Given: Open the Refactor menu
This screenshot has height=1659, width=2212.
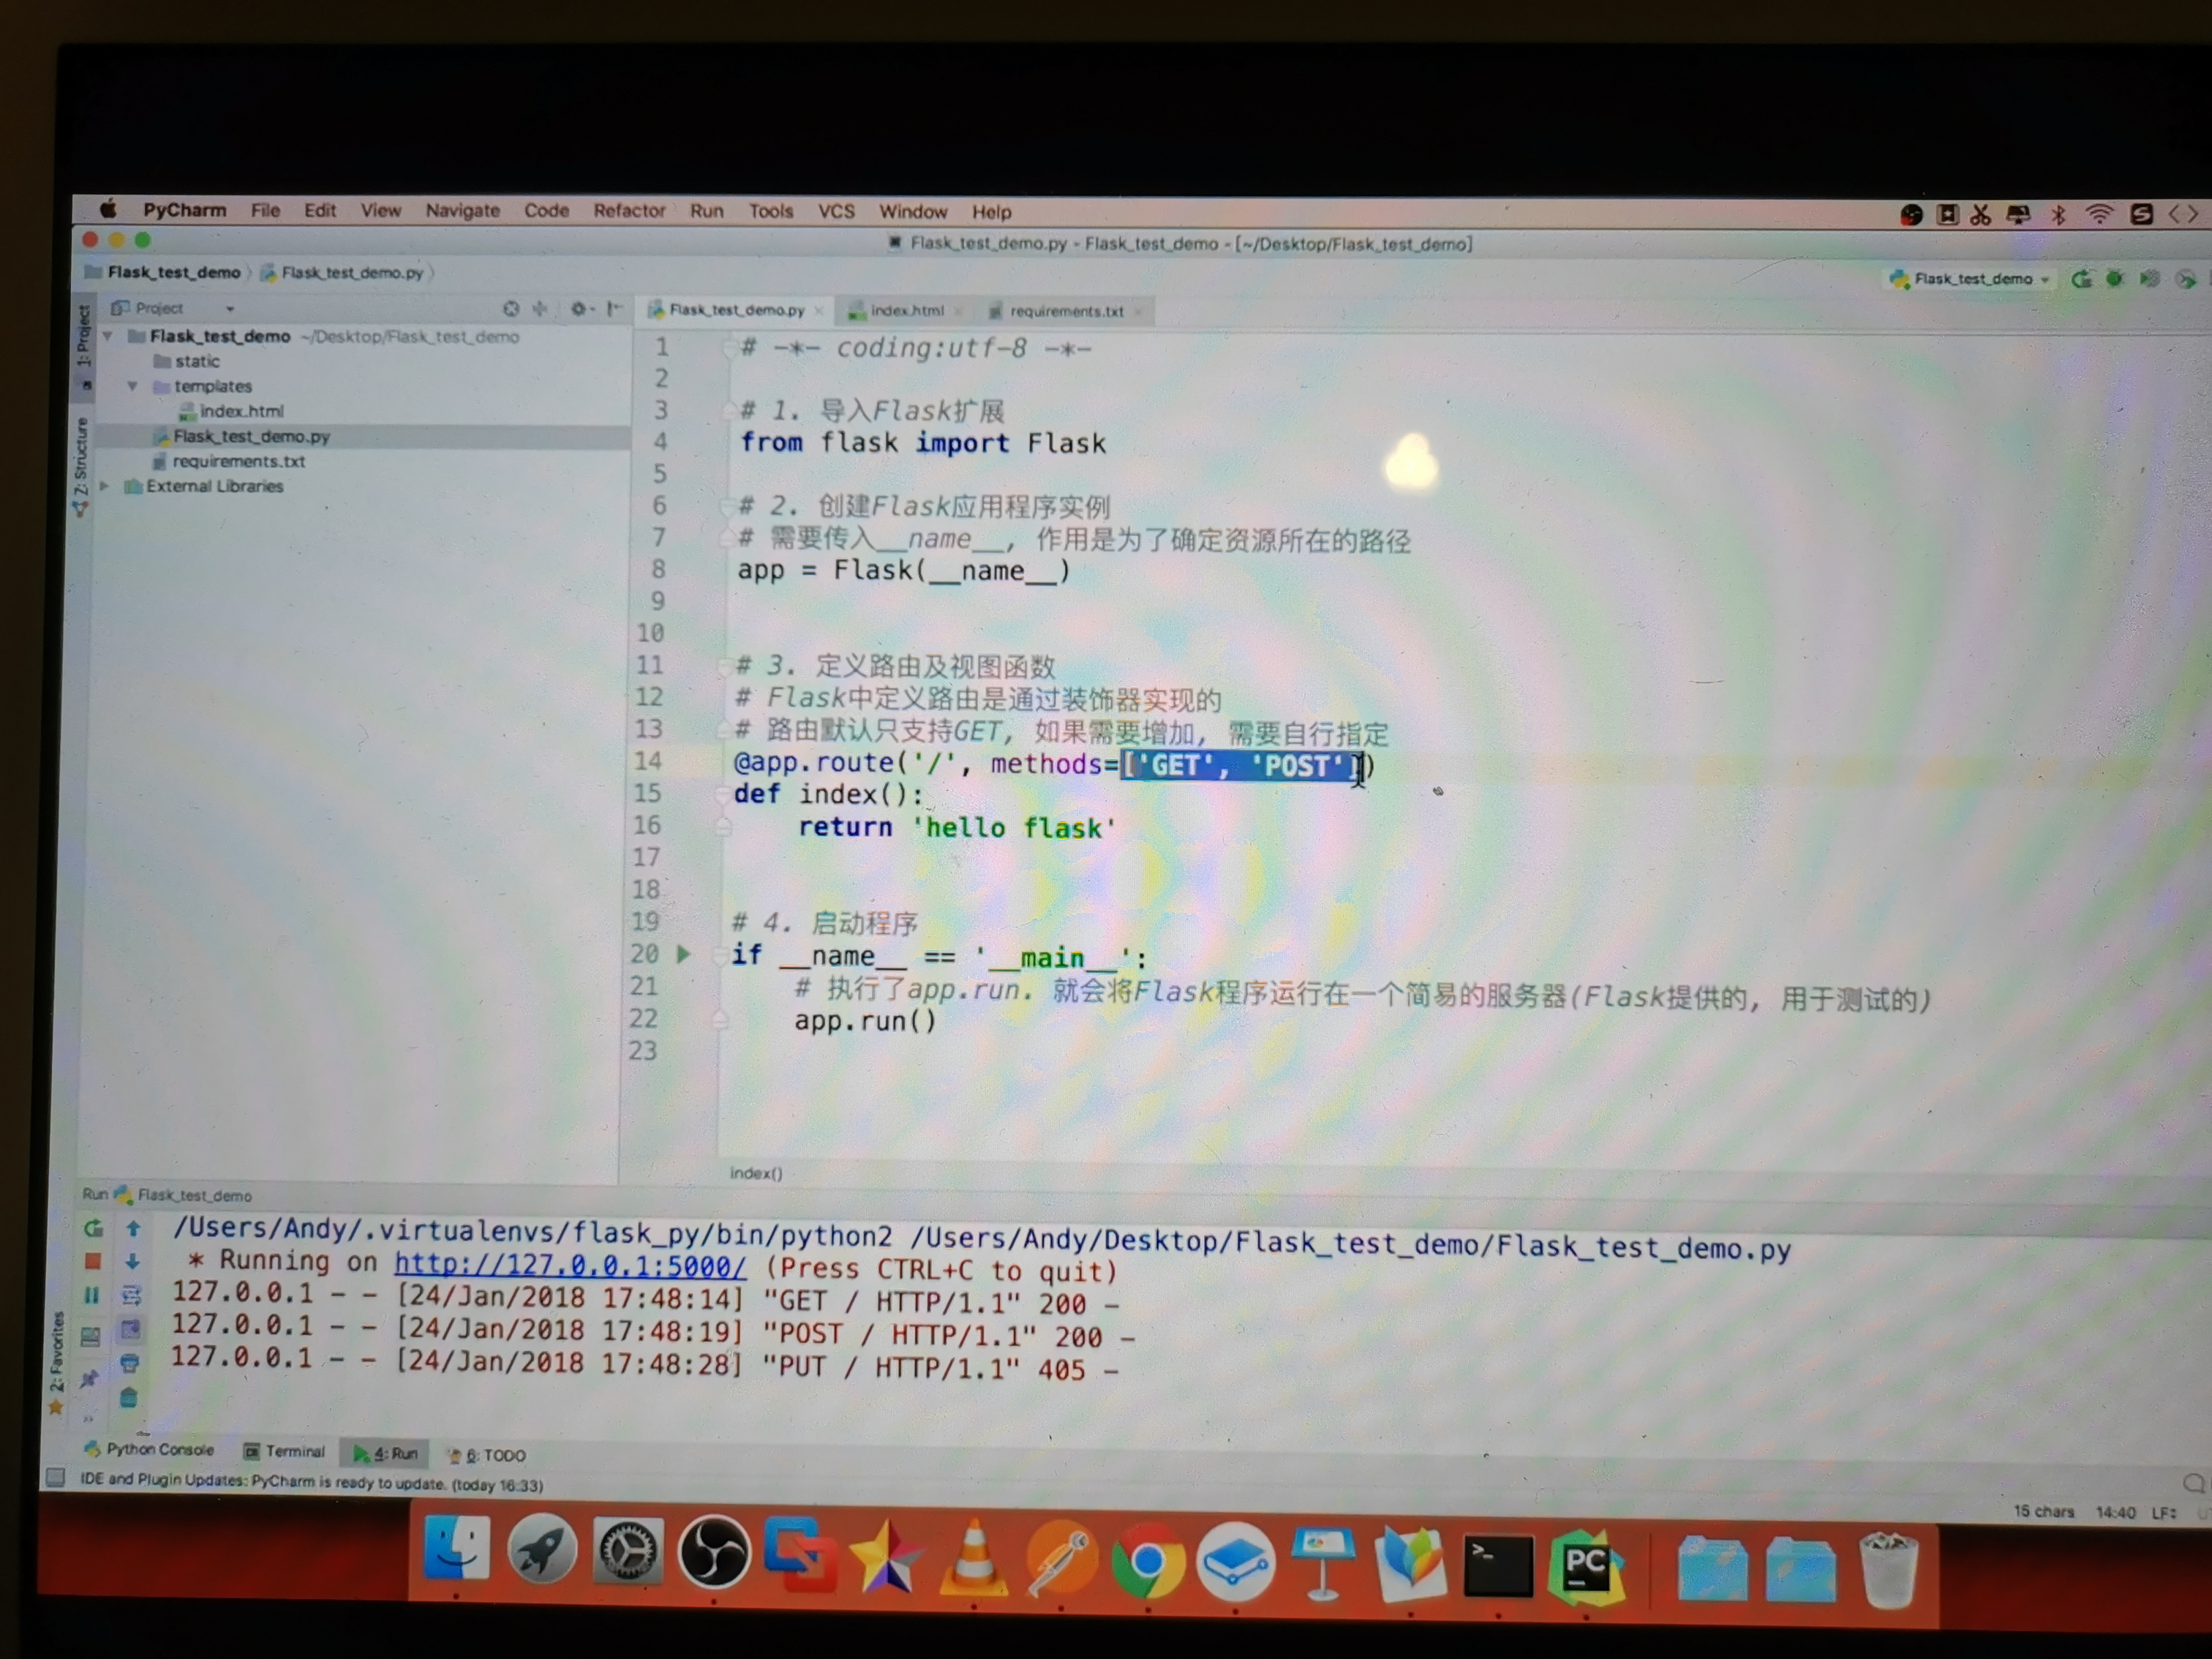Looking at the screenshot, I should tap(629, 211).
